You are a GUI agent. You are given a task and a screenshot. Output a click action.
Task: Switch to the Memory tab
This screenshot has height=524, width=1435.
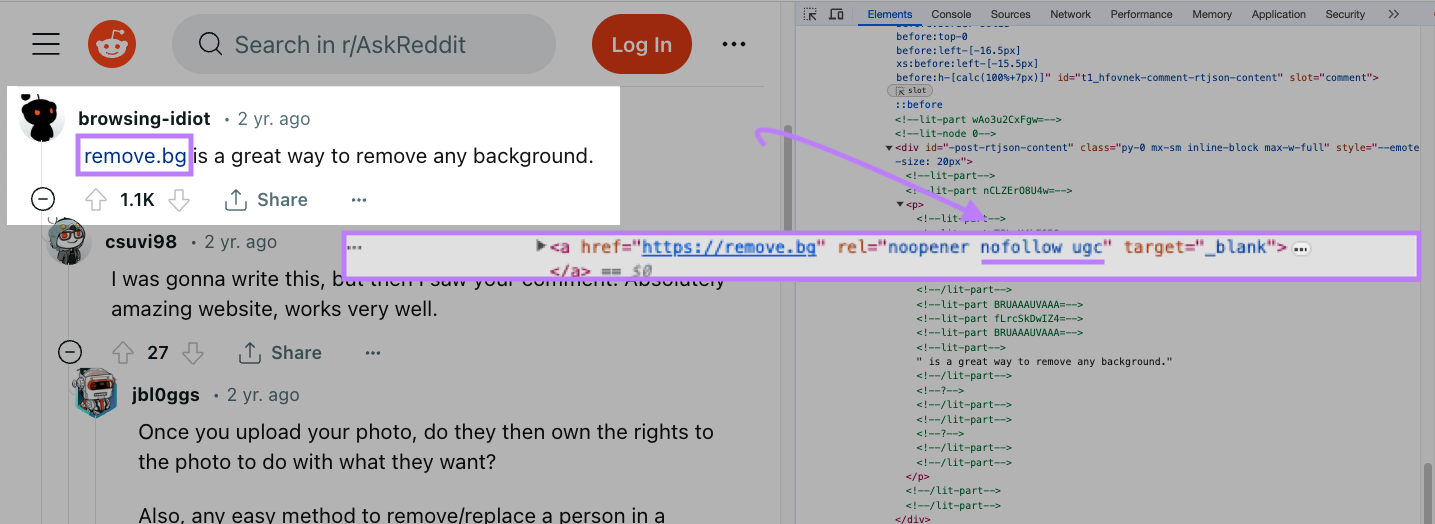(1212, 14)
